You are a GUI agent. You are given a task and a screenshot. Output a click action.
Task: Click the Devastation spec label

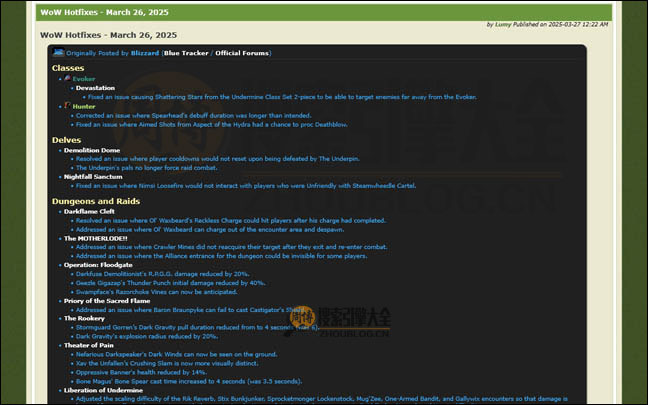pos(95,88)
